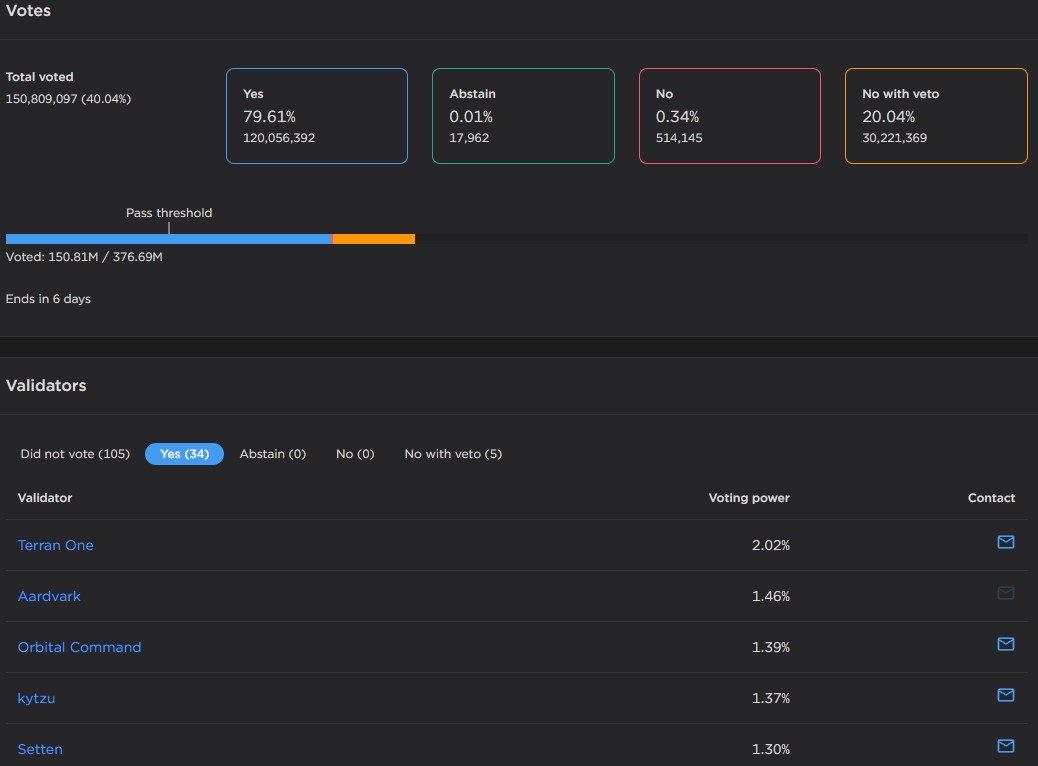The height and width of the screenshot is (766, 1038).
Task: View No with veto (5) validators
Action: pyautogui.click(x=453, y=454)
